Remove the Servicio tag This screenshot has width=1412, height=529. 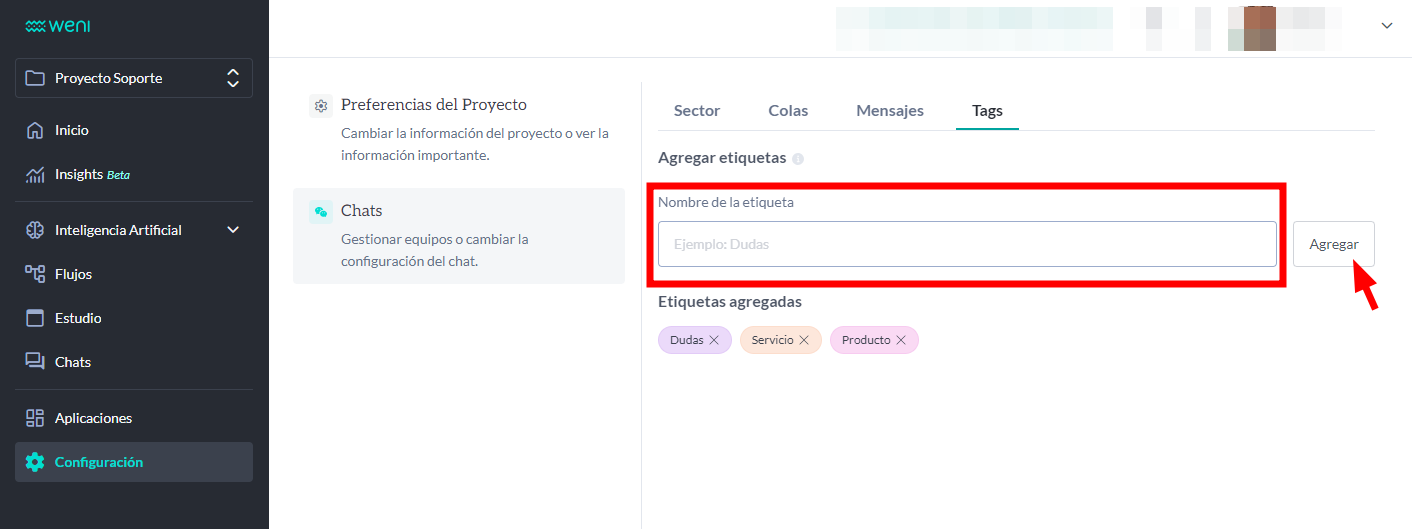(x=804, y=340)
